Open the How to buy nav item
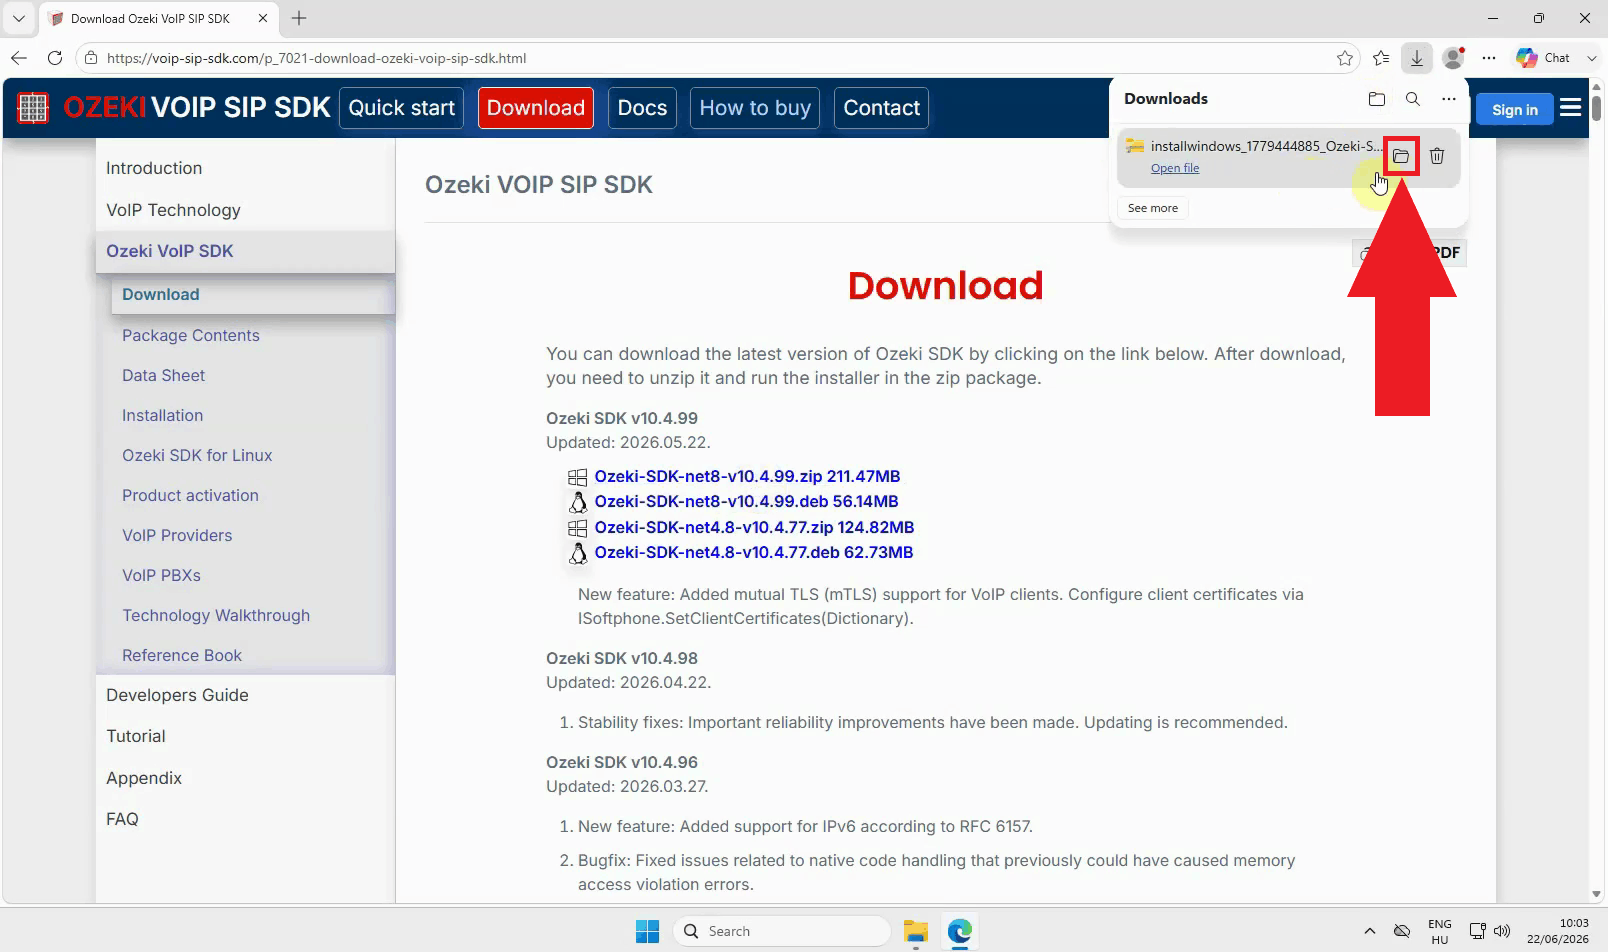Screen dimensions: 1608x952 pyautogui.click(x=755, y=108)
